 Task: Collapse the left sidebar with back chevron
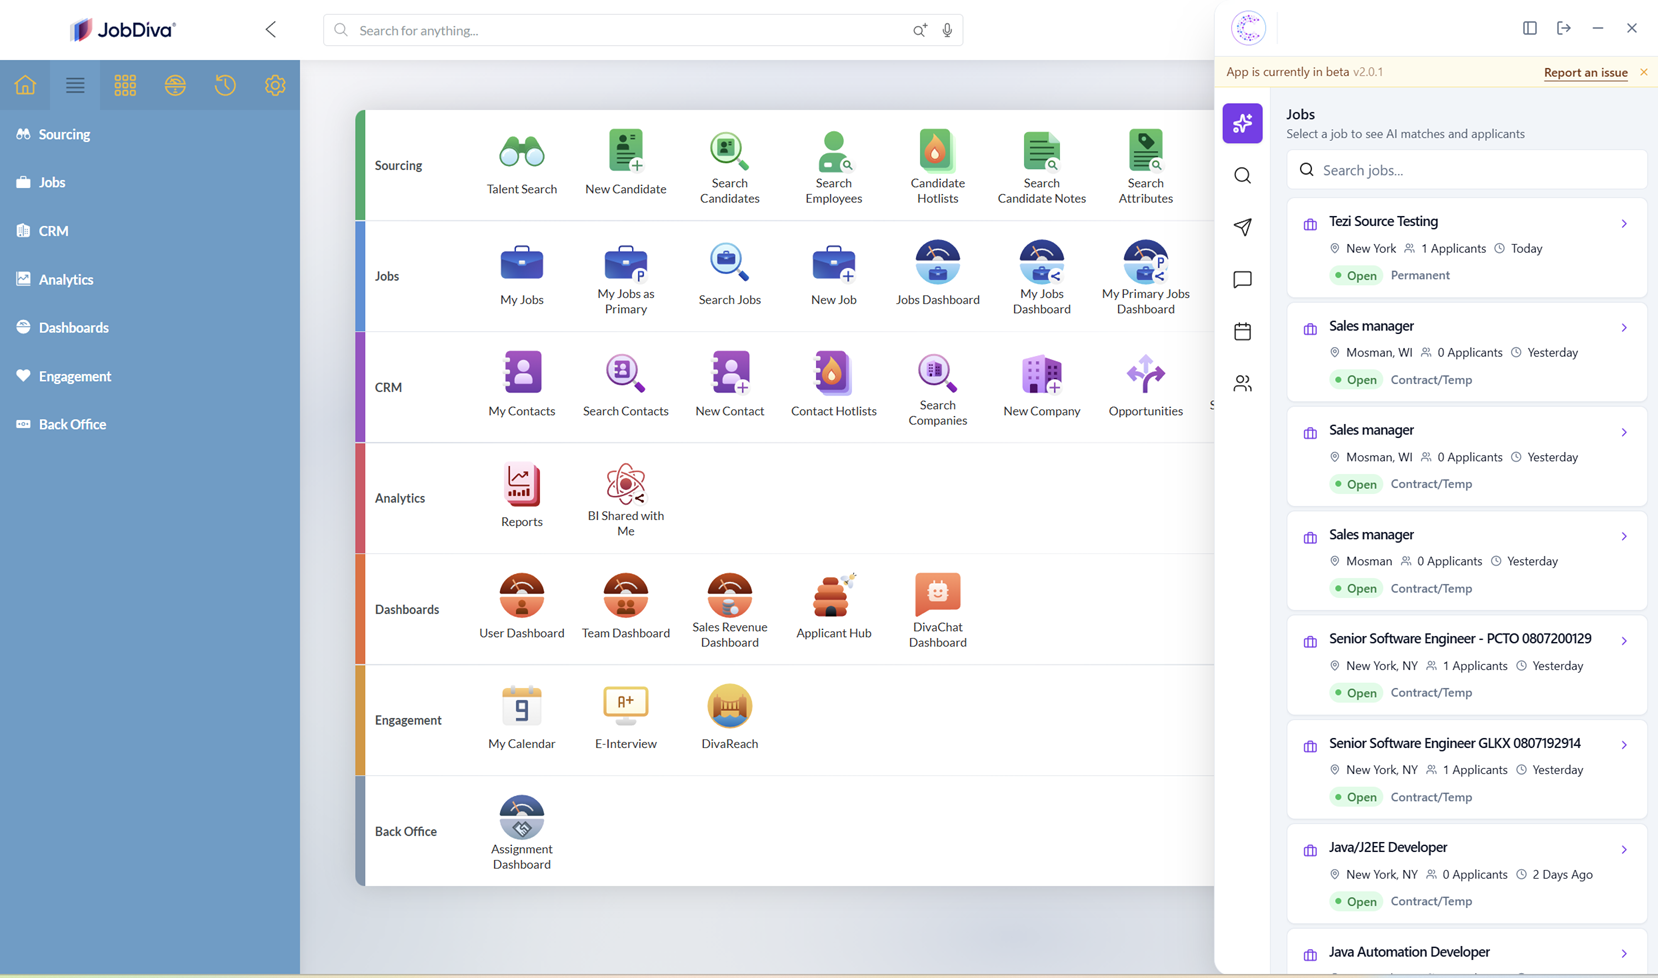pyautogui.click(x=271, y=30)
